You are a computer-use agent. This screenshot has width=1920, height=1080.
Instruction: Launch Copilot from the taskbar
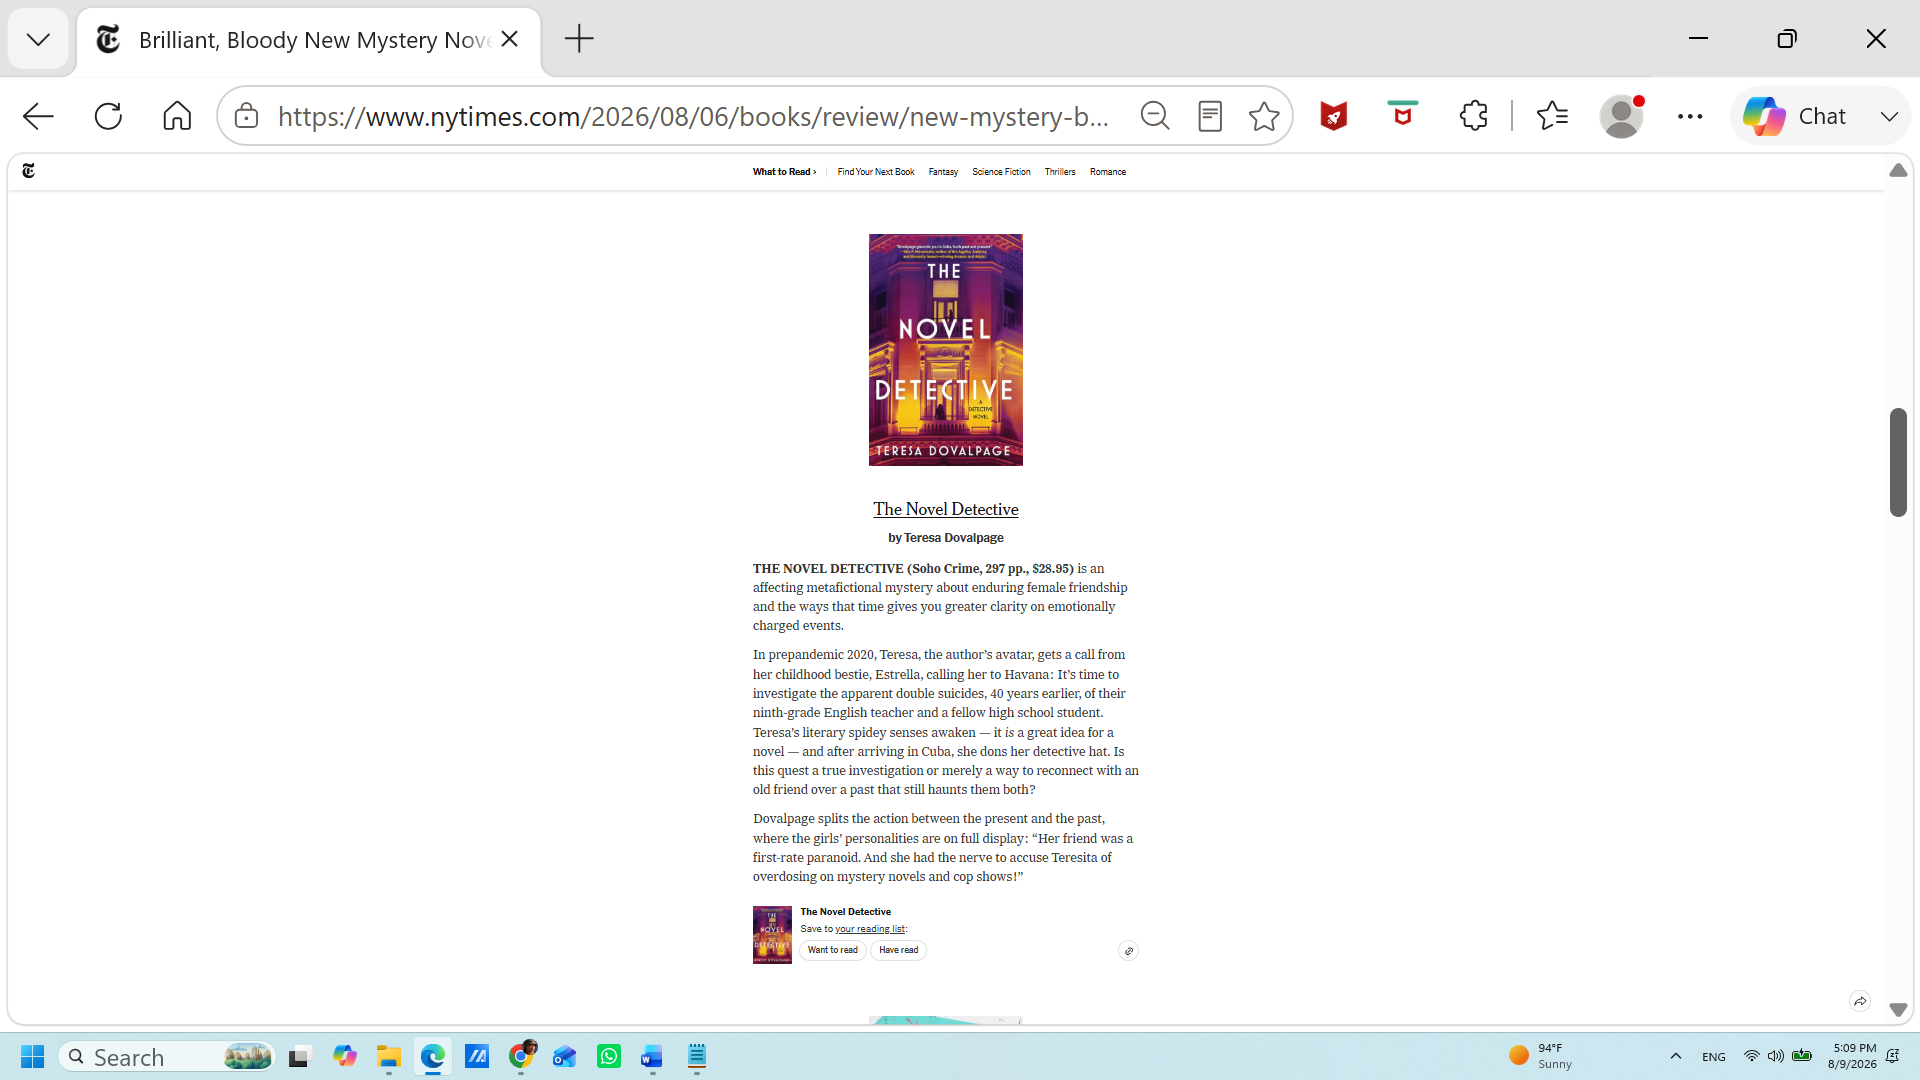(345, 1057)
